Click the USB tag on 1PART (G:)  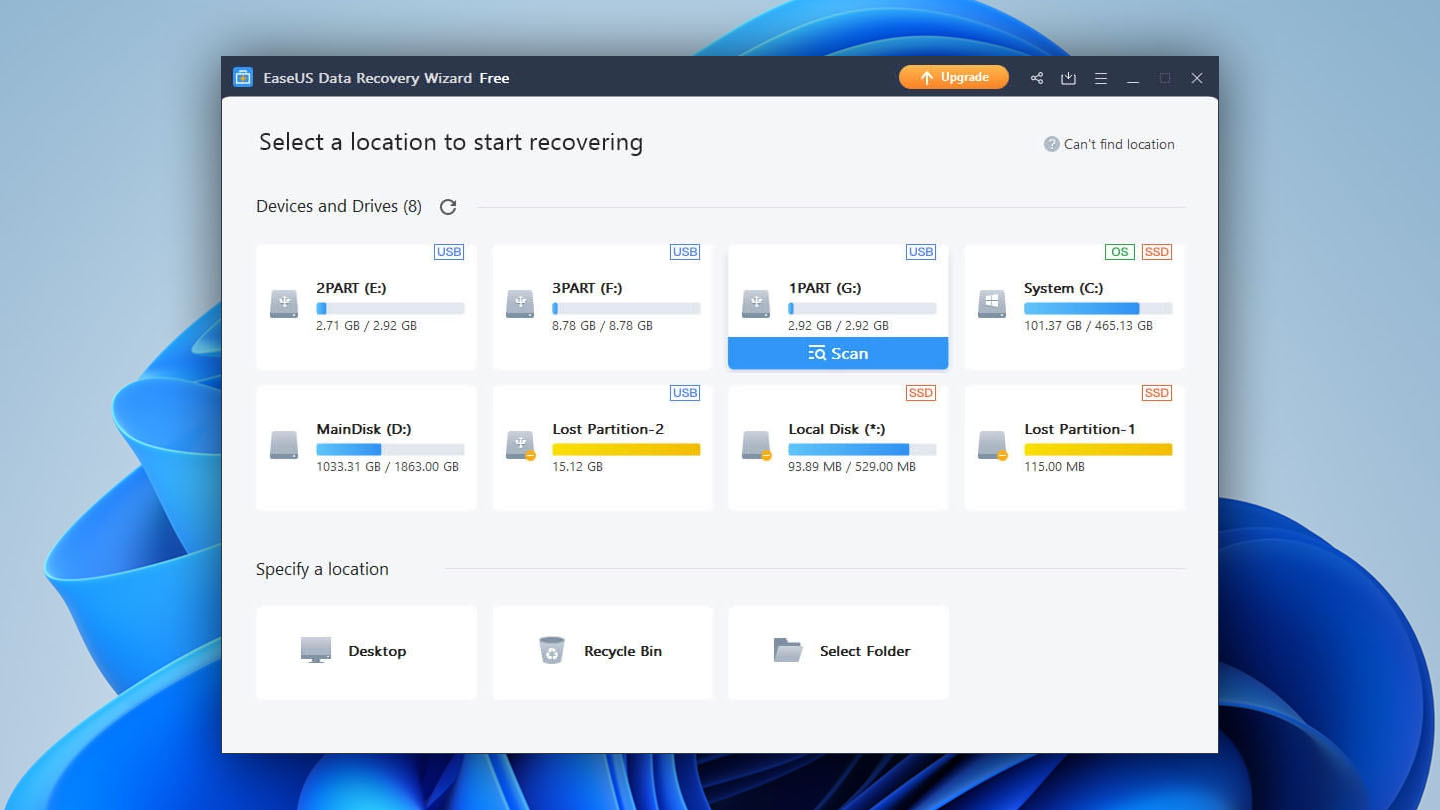tap(921, 252)
